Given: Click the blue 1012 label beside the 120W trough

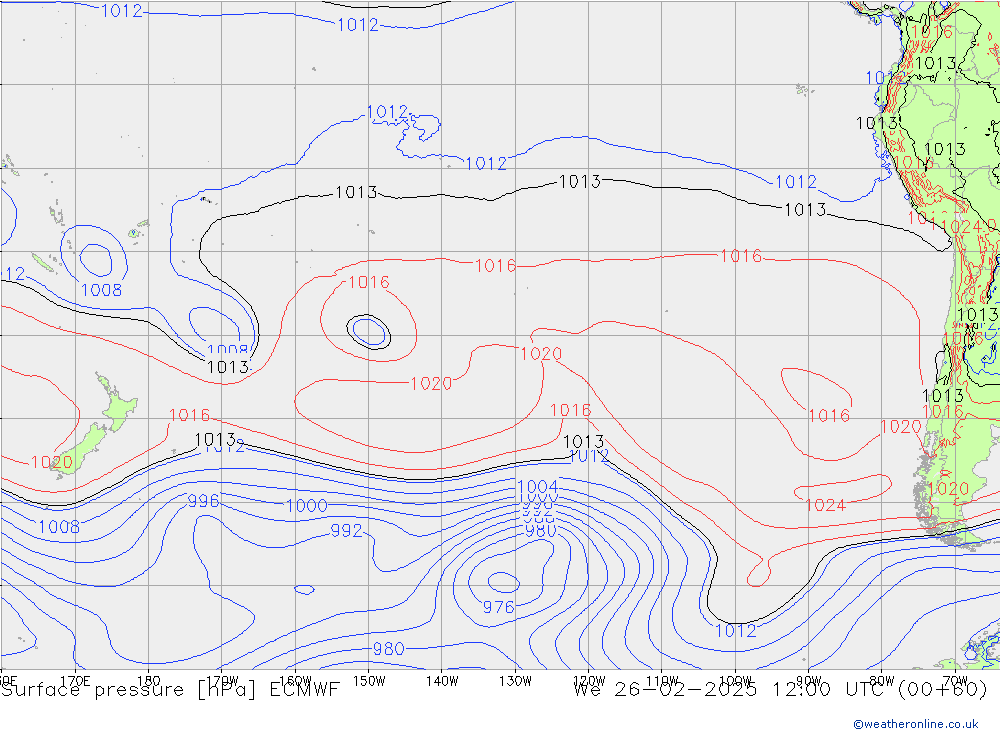Looking at the screenshot, I should coord(588,455).
